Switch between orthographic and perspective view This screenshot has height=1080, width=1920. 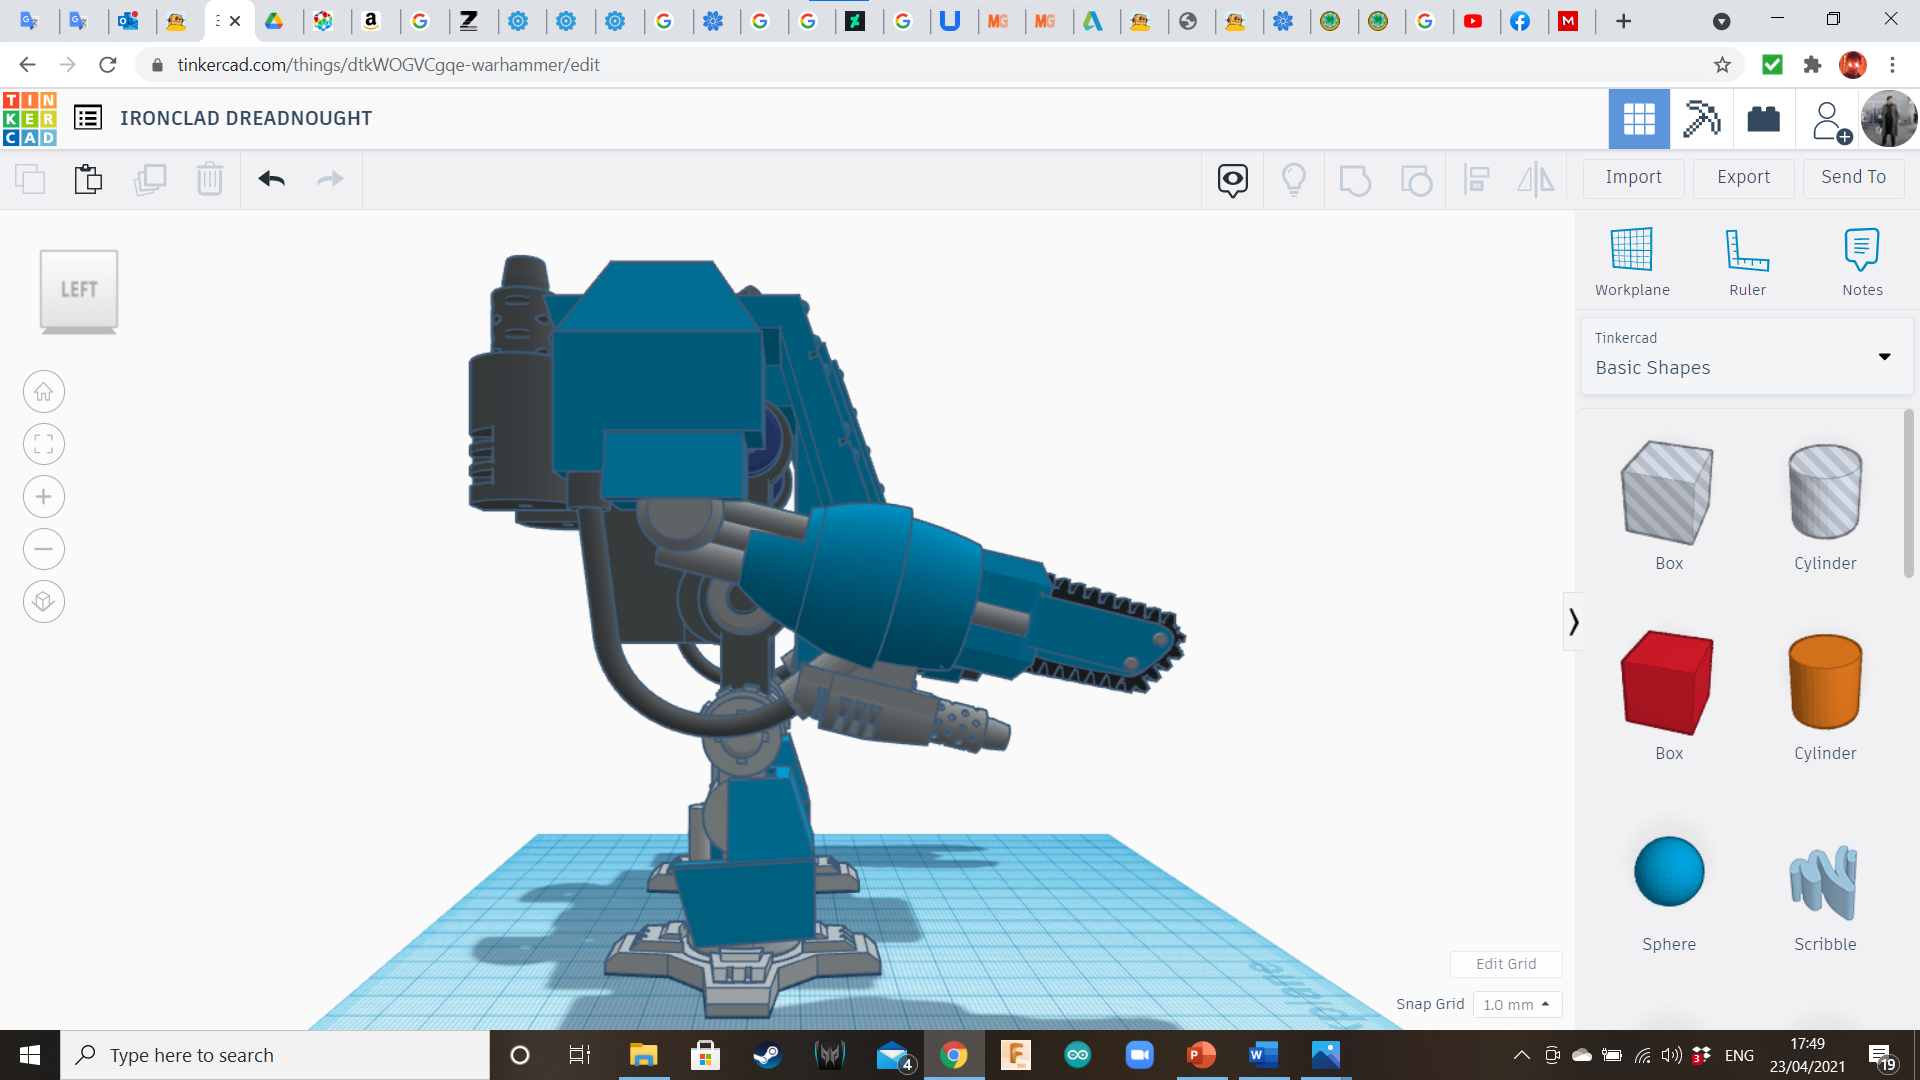point(44,602)
